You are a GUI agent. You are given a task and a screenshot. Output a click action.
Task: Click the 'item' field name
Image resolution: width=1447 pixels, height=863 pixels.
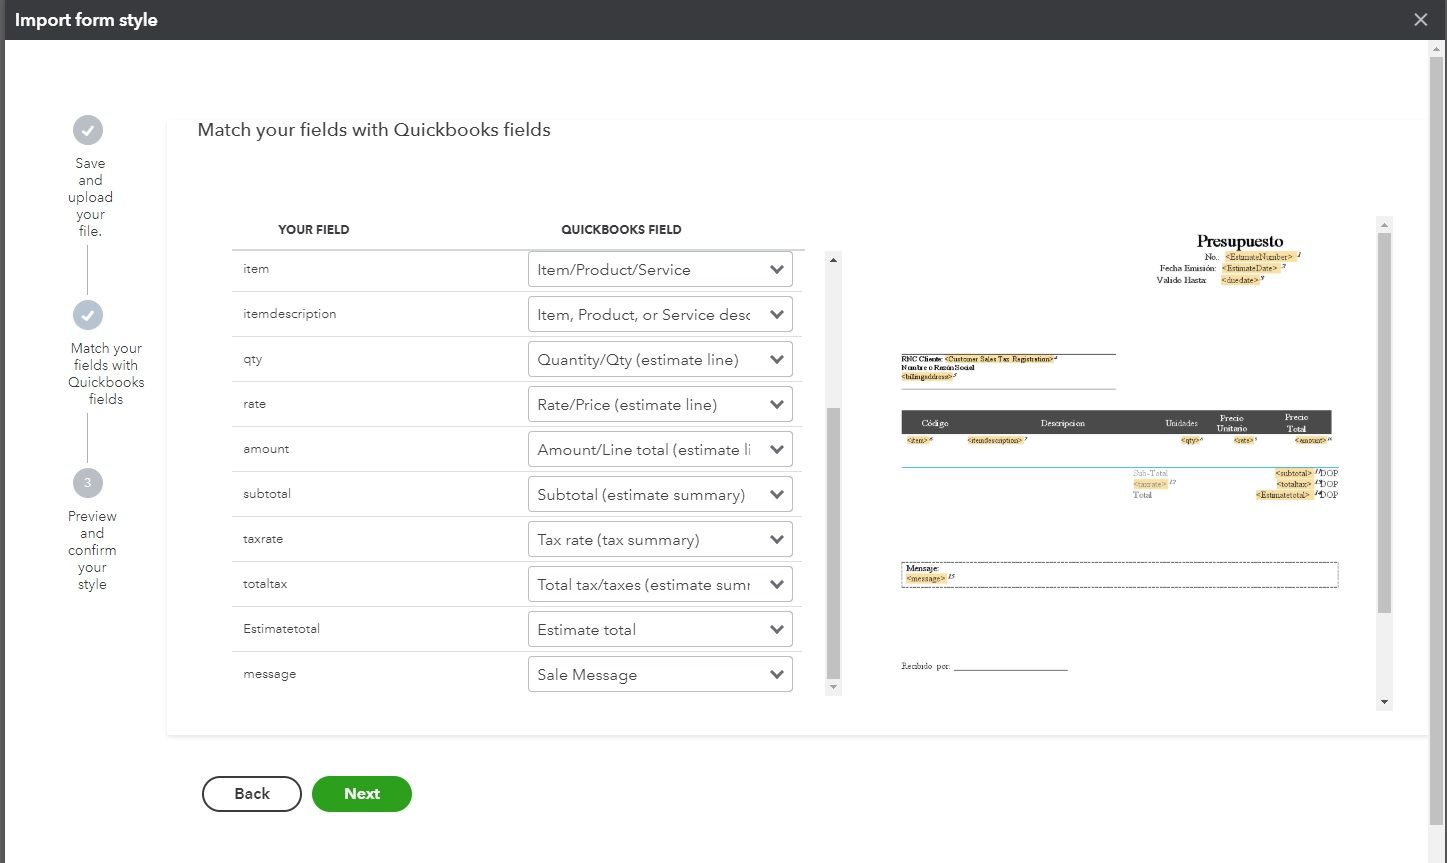pyautogui.click(x=256, y=269)
